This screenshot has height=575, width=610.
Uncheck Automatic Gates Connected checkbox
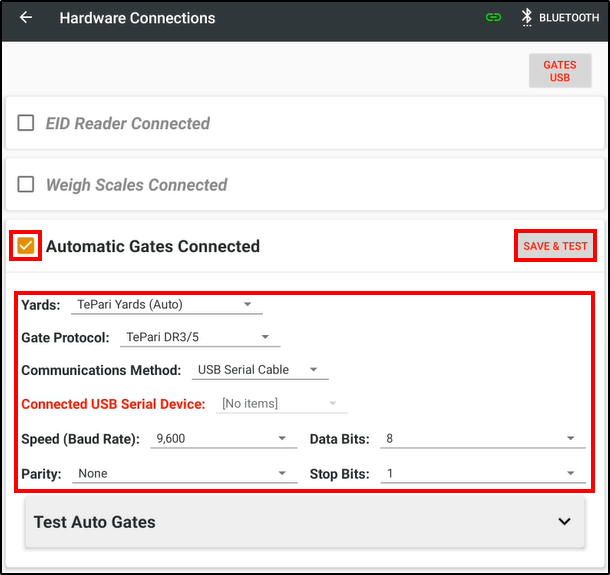26,246
